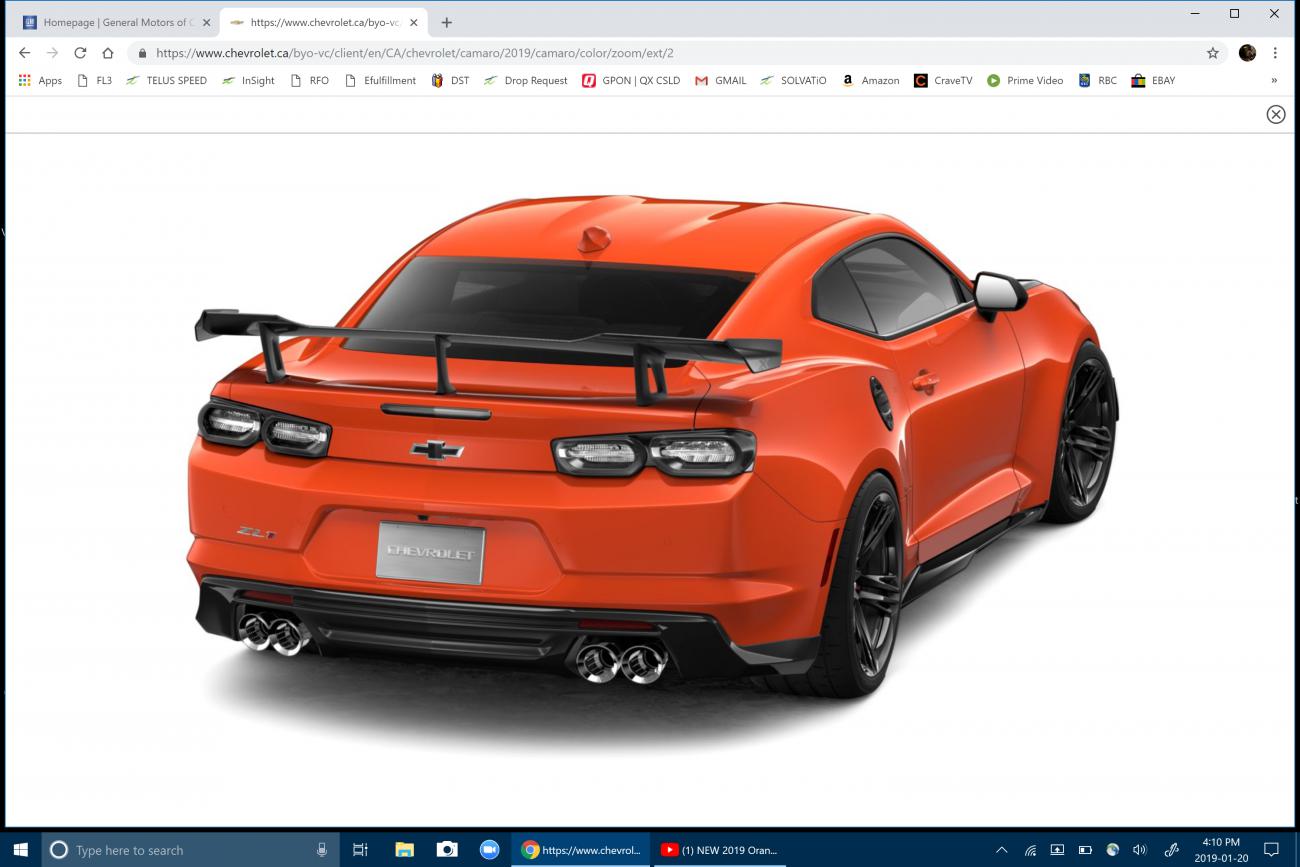Image resolution: width=1300 pixels, height=867 pixels.
Task: Navigate back to the previous page
Action: (24, 53)
